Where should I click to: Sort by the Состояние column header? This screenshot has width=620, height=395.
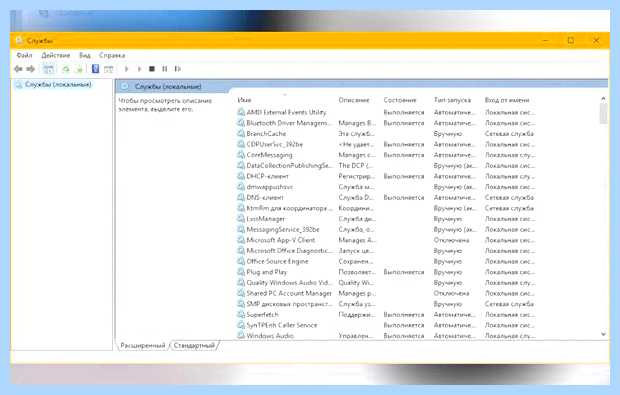400,100
